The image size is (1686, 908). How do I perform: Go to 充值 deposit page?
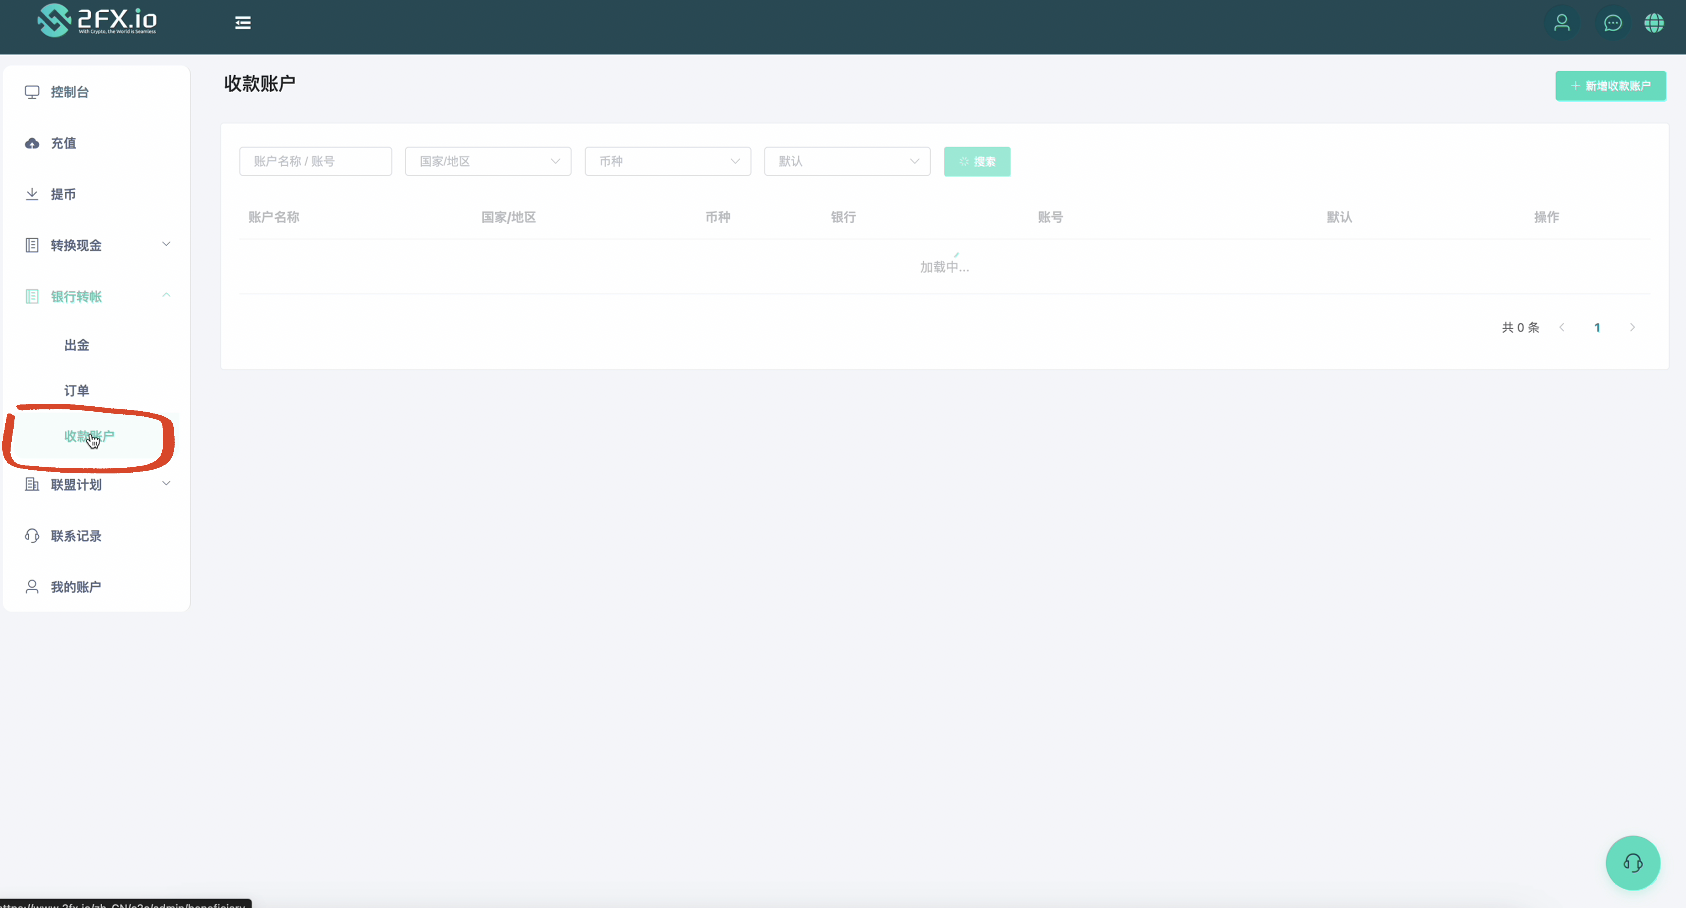click(x=64, y=143)
